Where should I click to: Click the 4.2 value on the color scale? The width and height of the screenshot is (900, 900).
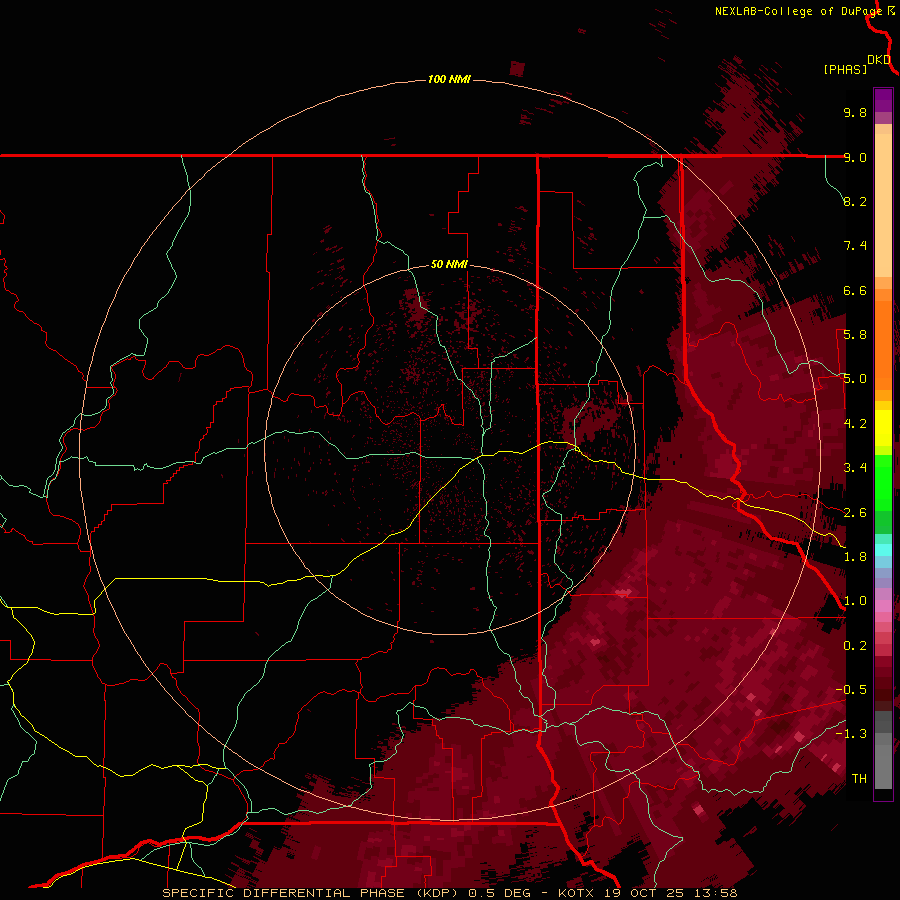click(x=855, y=424)
